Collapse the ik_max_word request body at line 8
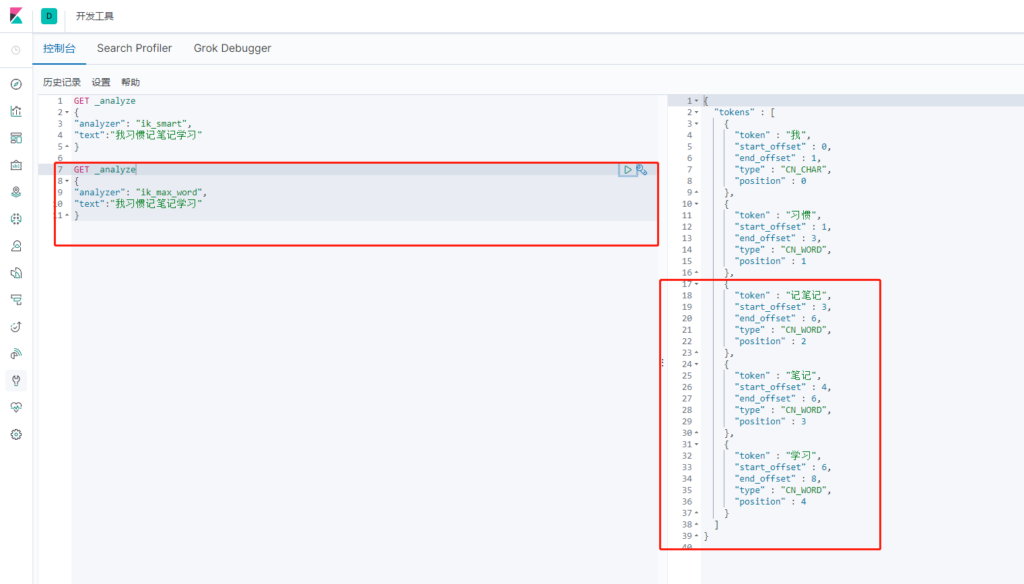 (67, 181)
